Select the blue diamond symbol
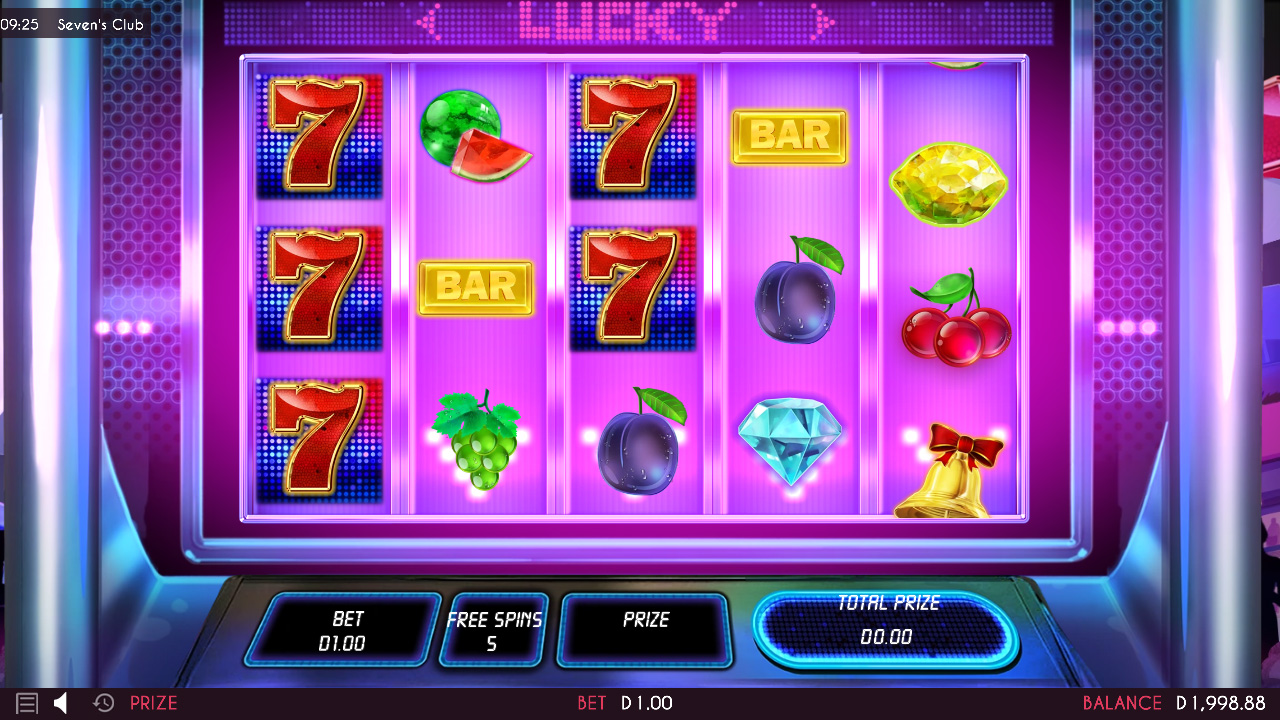 790,440
